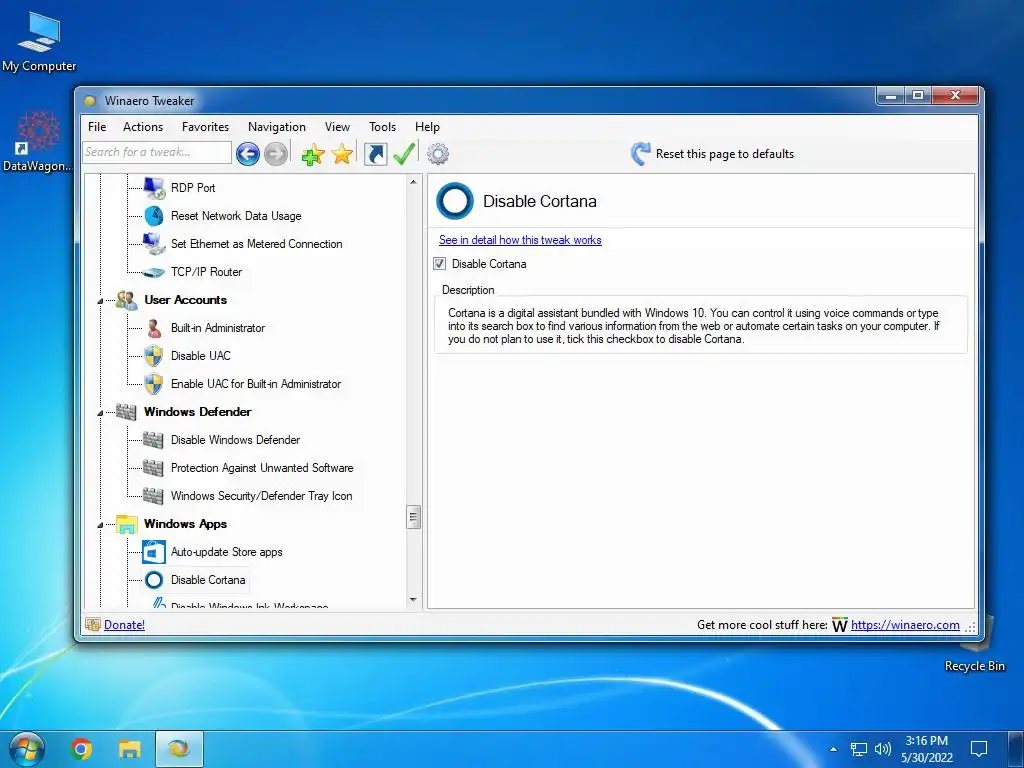Click the Disable UAC shield icon
Viewport: 1024px width, 768px height.
(153, 356)
